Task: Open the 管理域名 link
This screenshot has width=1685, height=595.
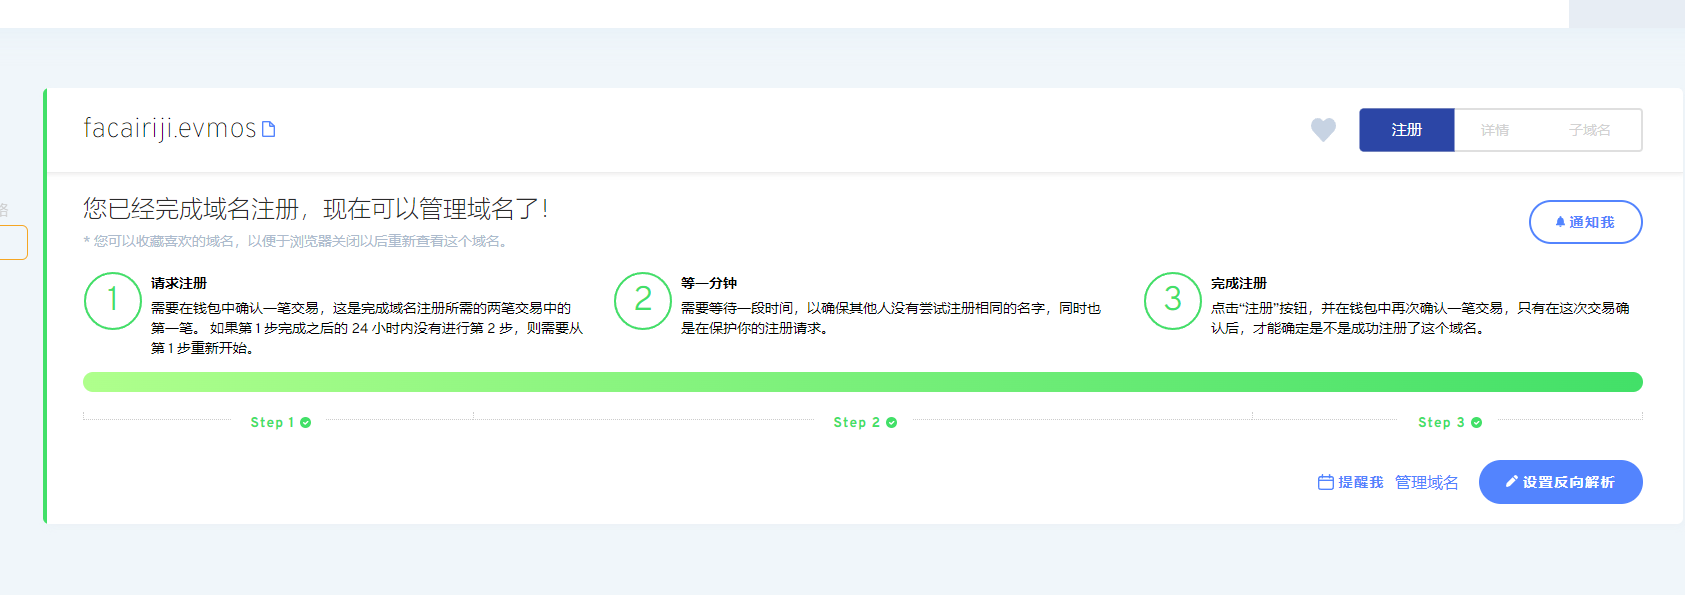Action: [1426, 482]
